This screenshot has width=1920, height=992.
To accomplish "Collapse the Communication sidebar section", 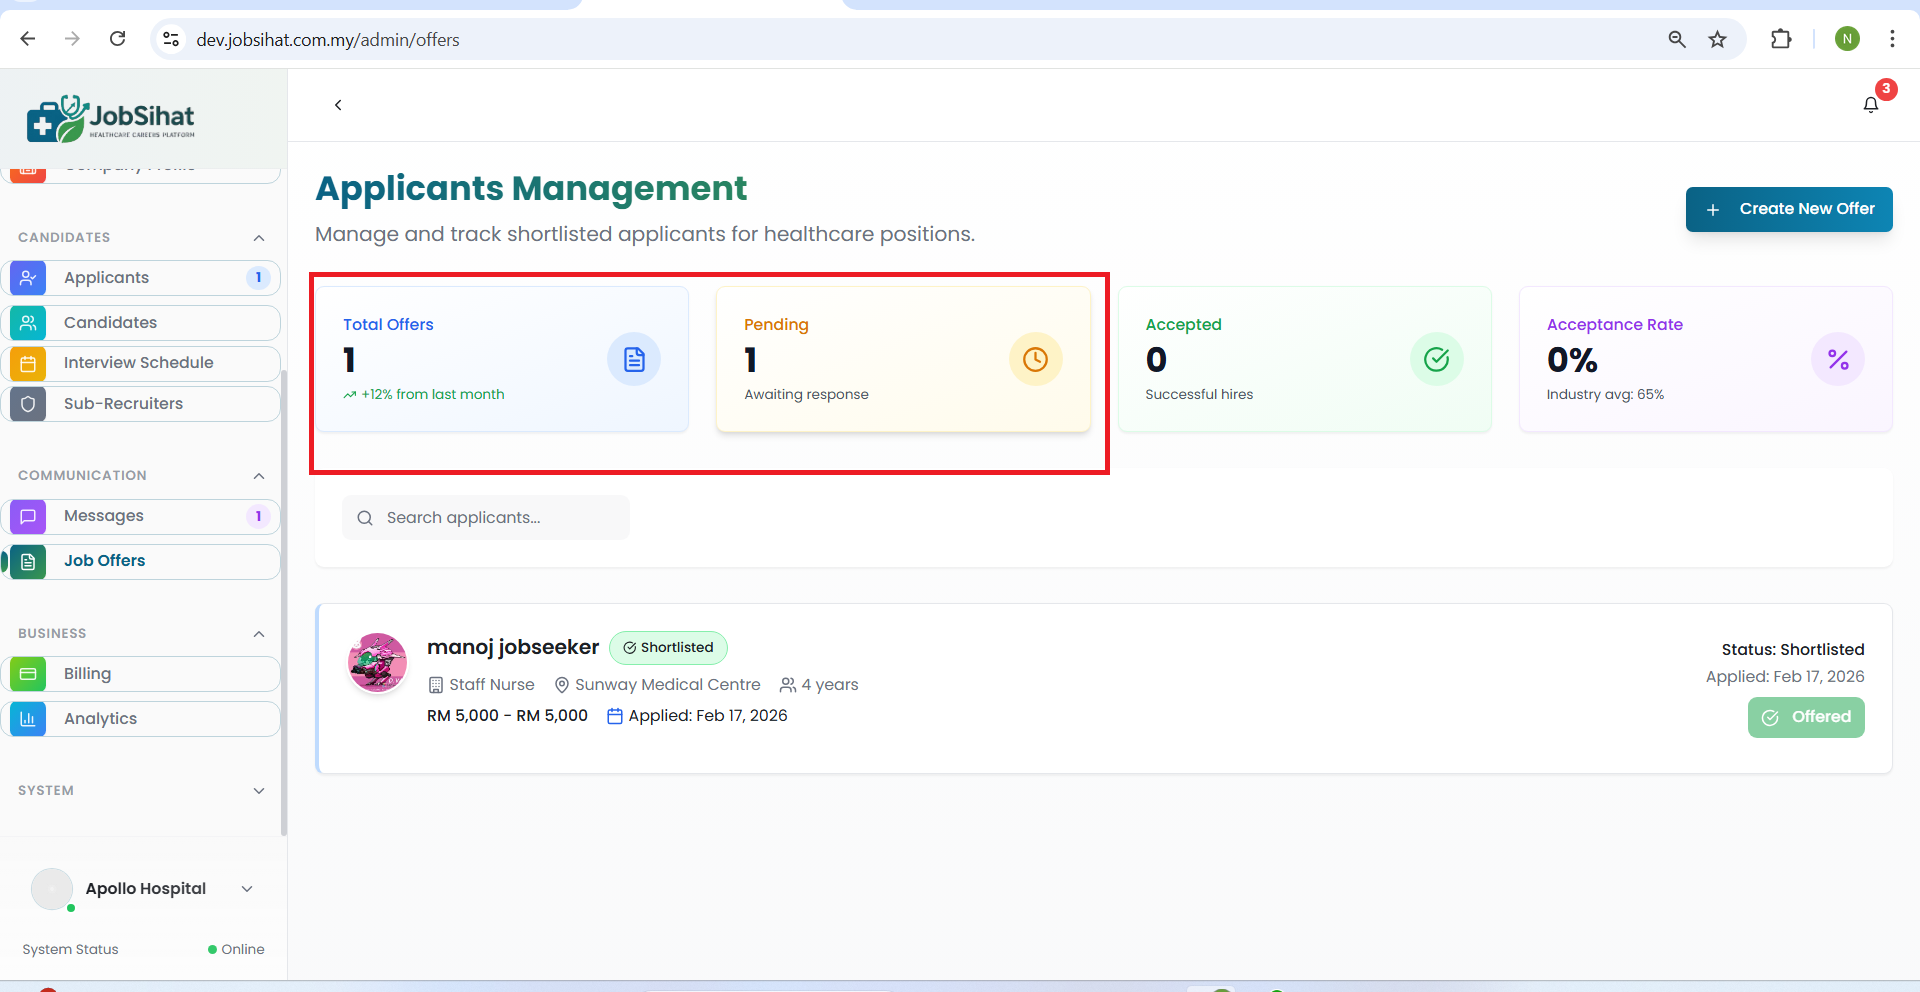I will tap(259, 476).
